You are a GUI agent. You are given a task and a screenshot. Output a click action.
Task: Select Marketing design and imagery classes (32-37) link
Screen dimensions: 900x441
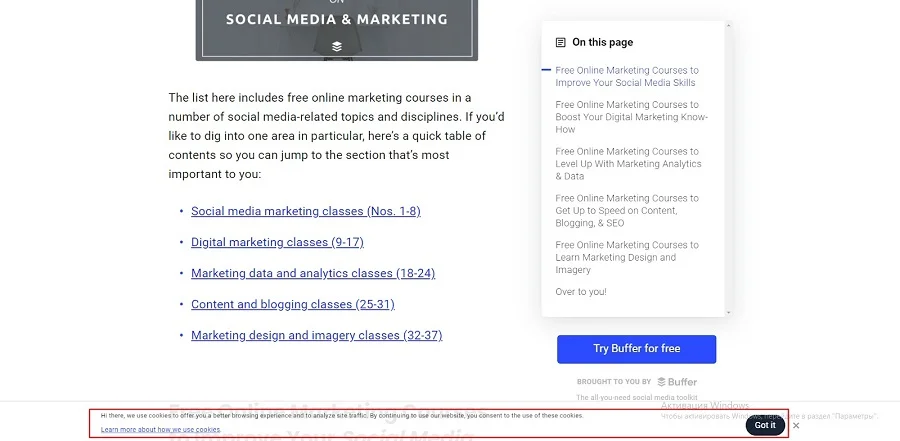316,335
